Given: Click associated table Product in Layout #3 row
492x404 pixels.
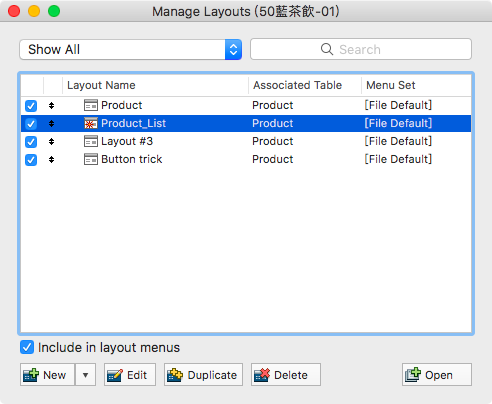Looking at the screenshot, I should click(x=273, y=141).
